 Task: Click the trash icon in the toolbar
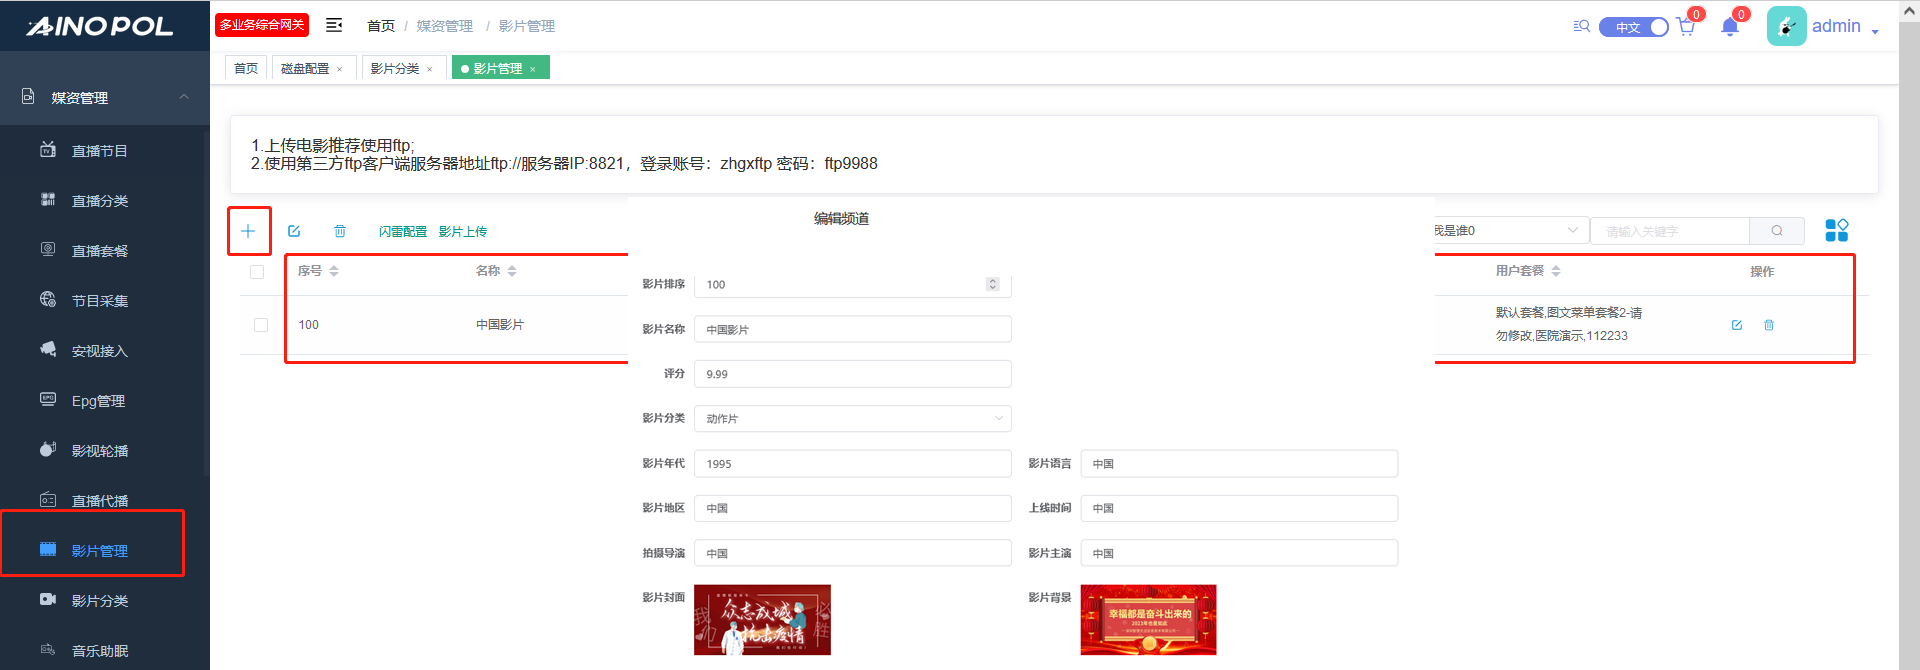[x=340, y=231]
